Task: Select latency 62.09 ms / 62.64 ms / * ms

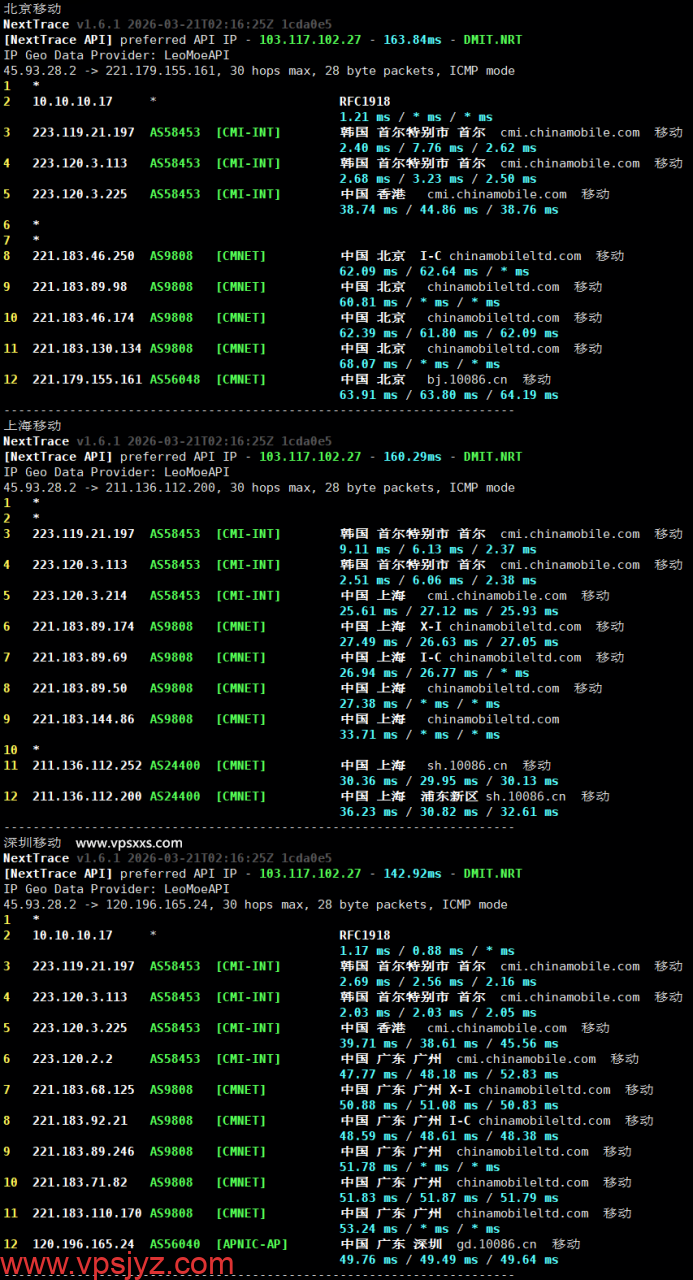Action: coord(434,272)
